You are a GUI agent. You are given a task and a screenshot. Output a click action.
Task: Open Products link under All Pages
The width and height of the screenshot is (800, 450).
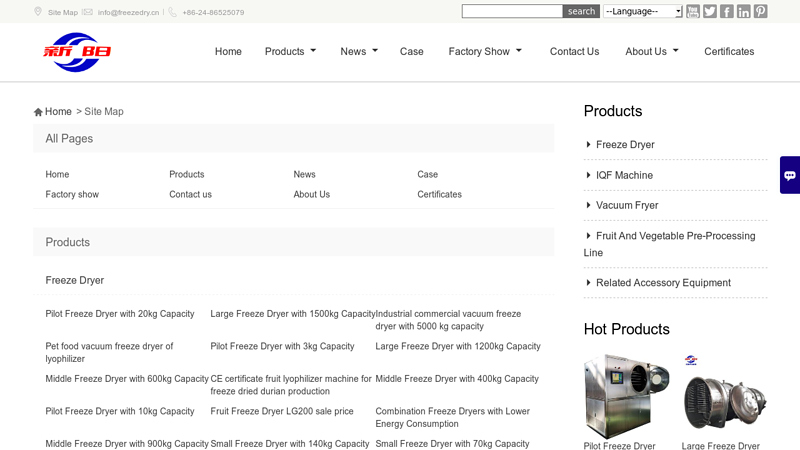(x=187, y=174)
